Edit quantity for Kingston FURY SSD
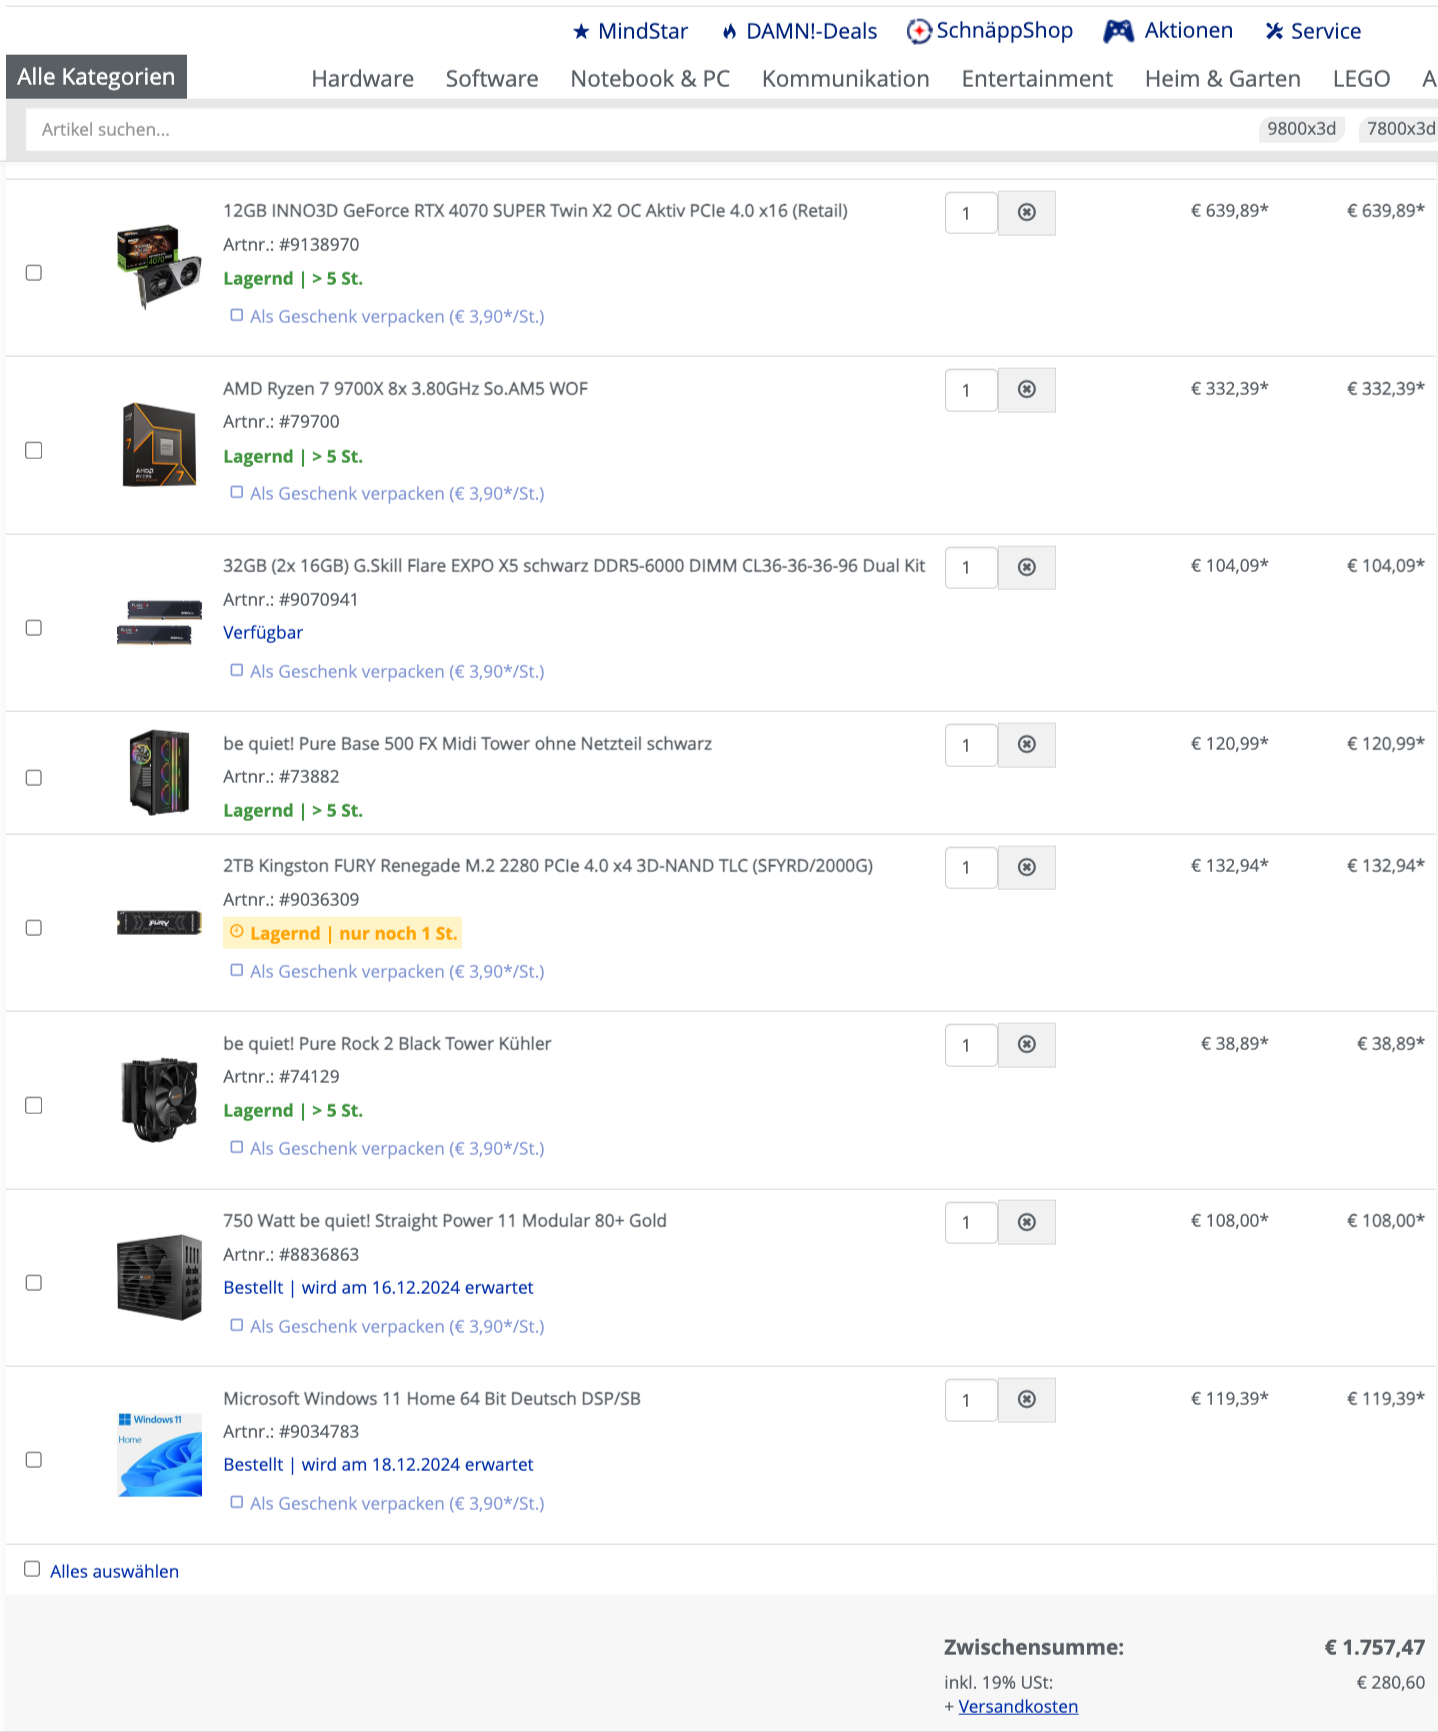1438x1732 pixels. tap(971, 868)
